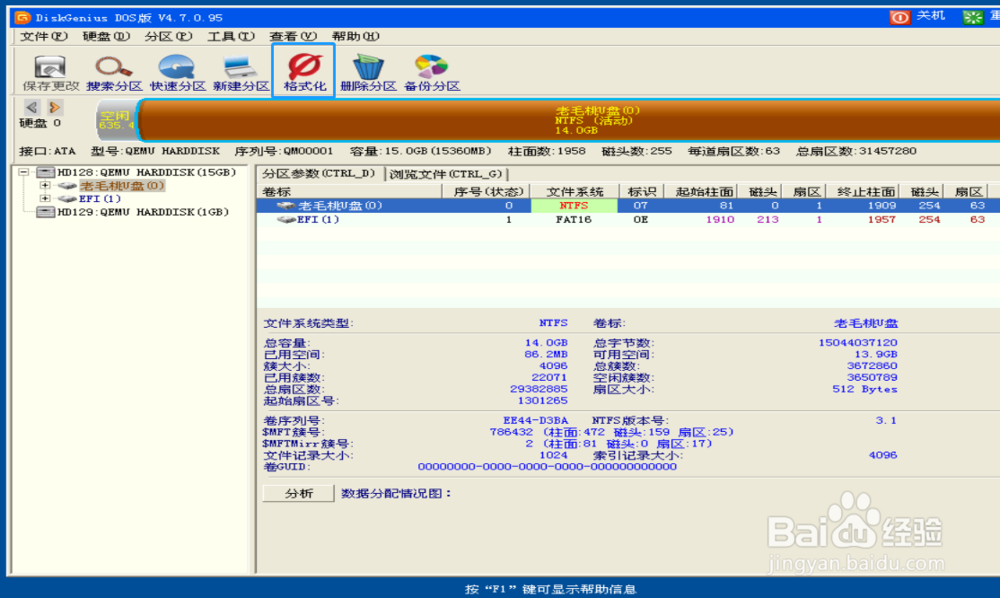Click the 新建分区 new partition icon
The image size is (1000, 598).
pos(240,68)
